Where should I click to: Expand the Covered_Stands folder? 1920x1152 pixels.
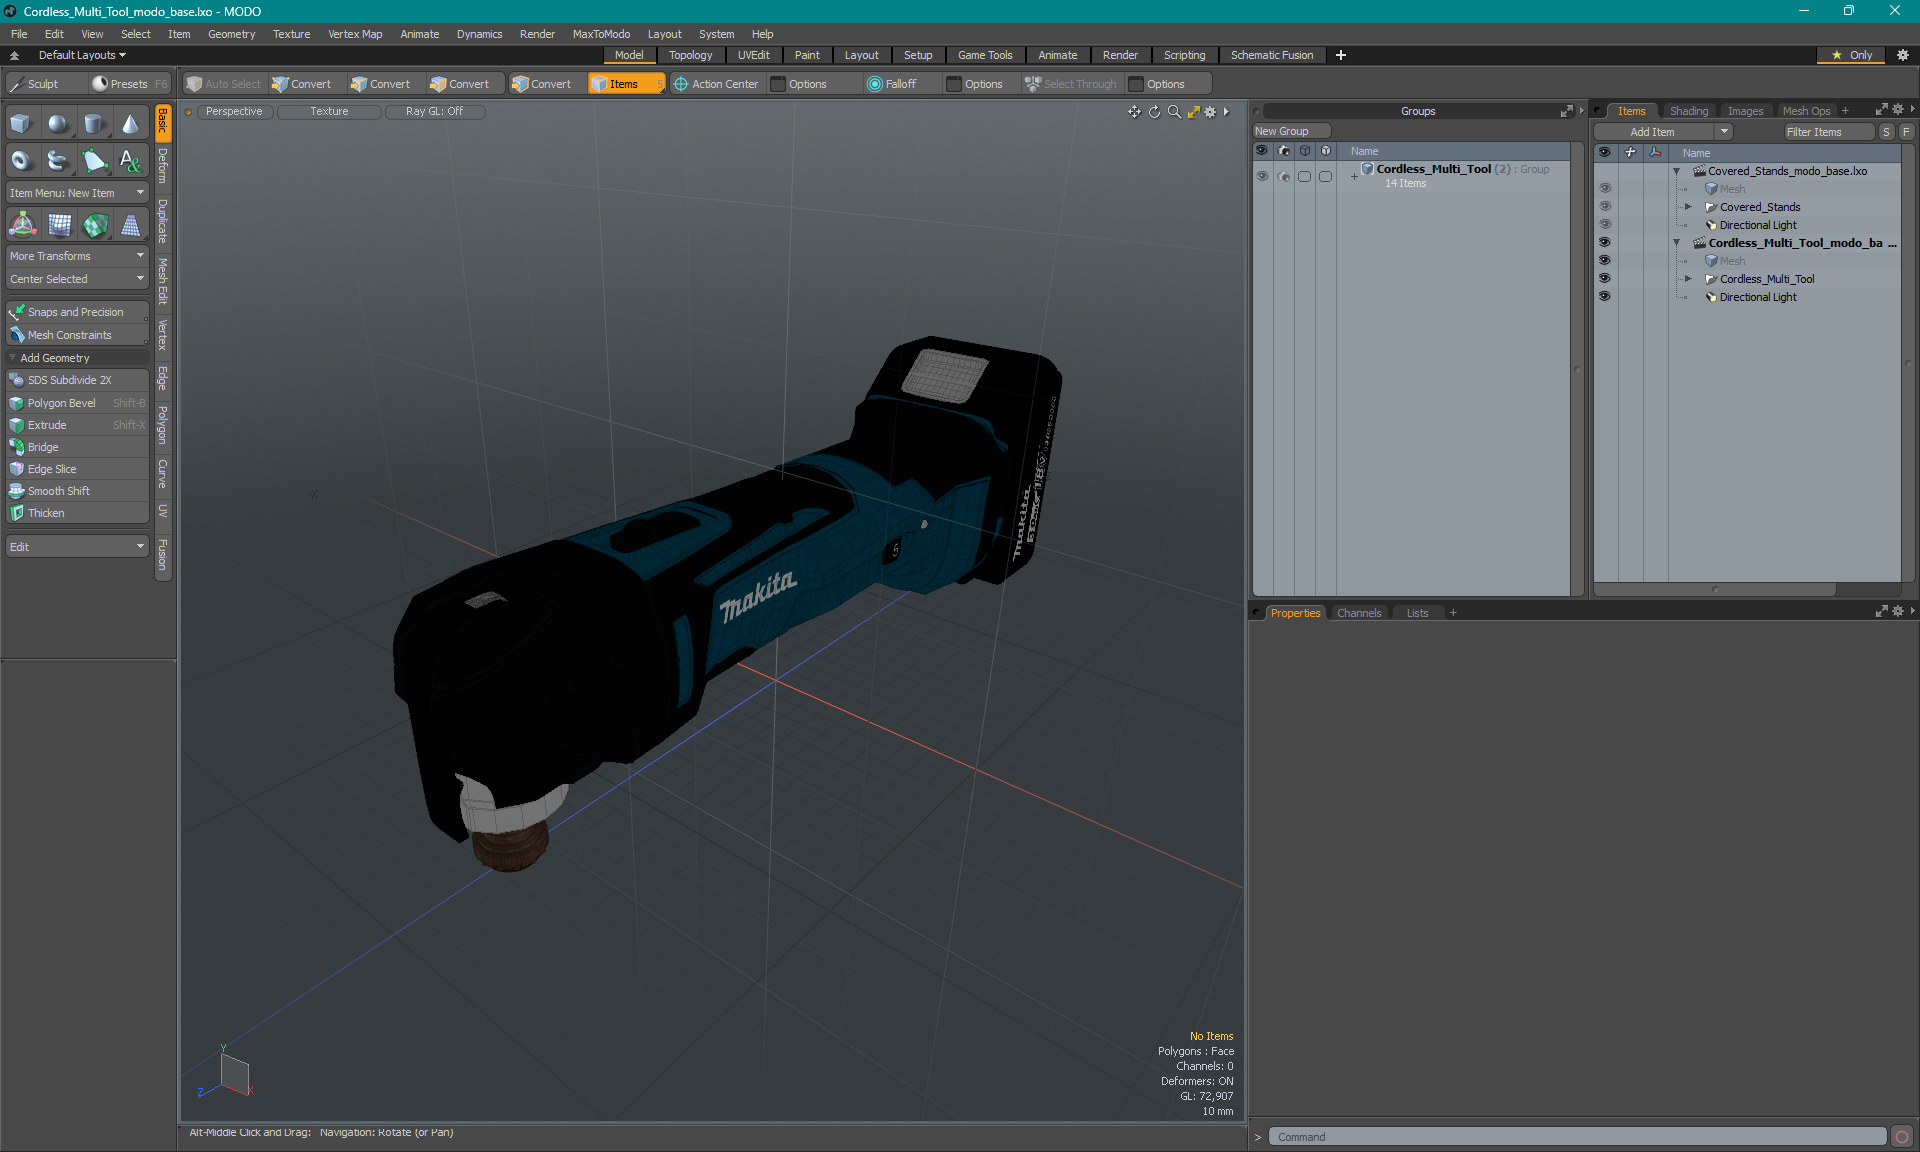[x=1688, y=207]
